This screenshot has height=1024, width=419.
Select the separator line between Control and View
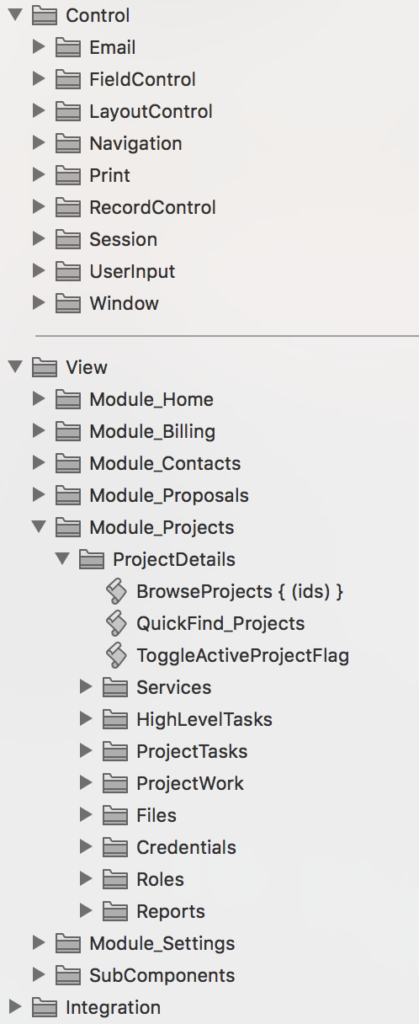click(227, 336)
